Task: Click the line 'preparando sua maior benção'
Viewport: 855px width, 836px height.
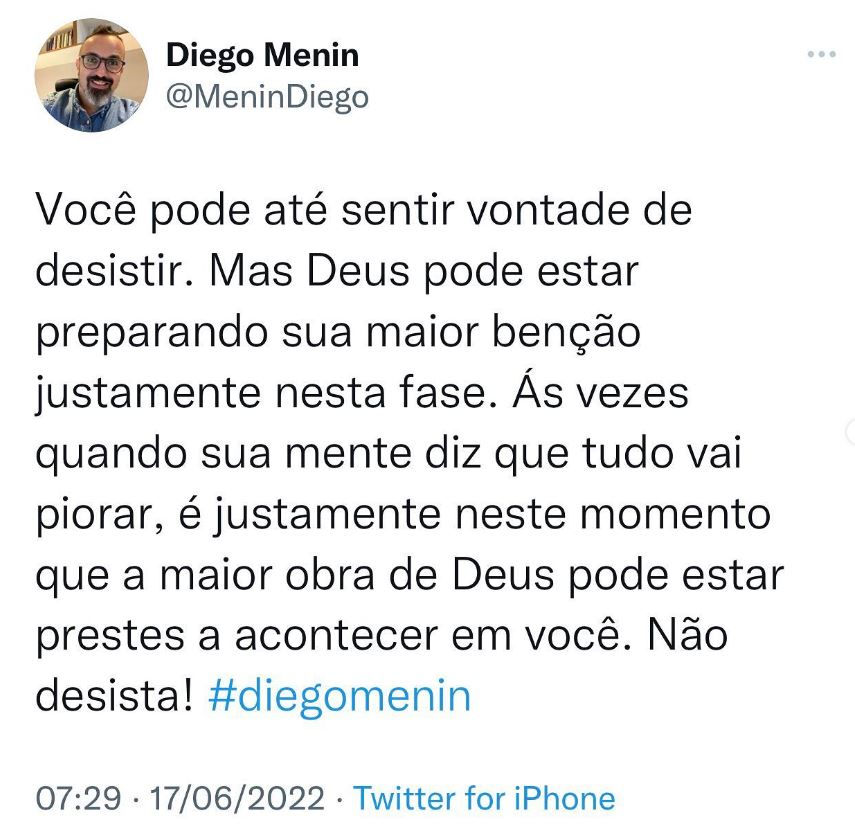Action: point(338,333)
